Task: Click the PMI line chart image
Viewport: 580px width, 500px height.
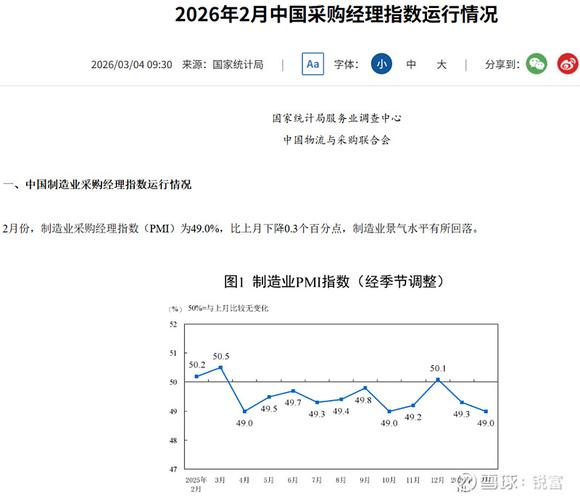Action: point(333,398)
